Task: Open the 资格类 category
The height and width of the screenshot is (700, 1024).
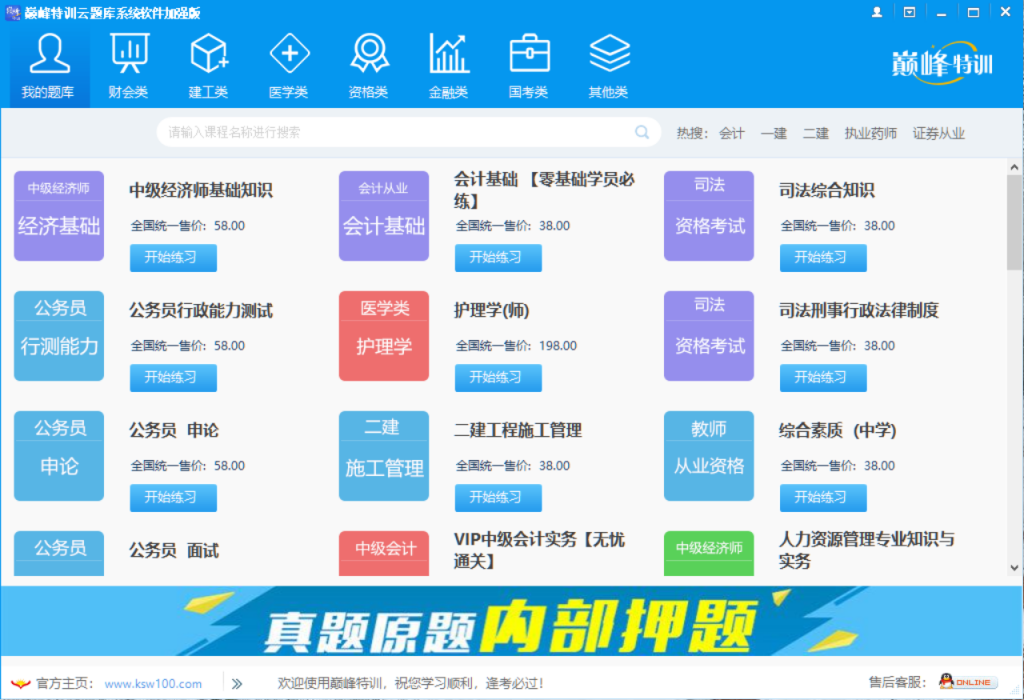Action: (x=369, y=67)
